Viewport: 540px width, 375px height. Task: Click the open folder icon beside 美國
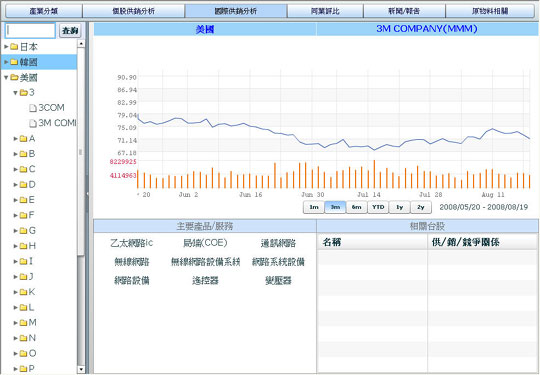coord(14,77)
